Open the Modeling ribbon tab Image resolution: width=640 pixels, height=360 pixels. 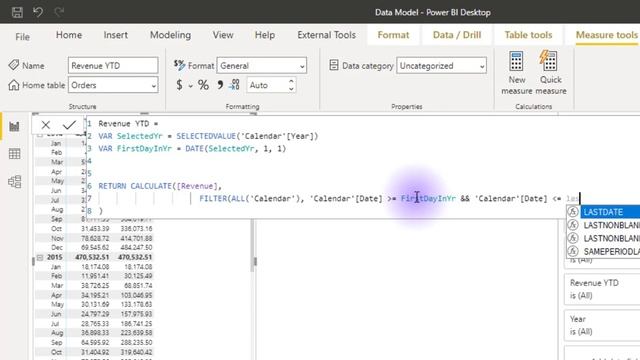click(170, 35)
